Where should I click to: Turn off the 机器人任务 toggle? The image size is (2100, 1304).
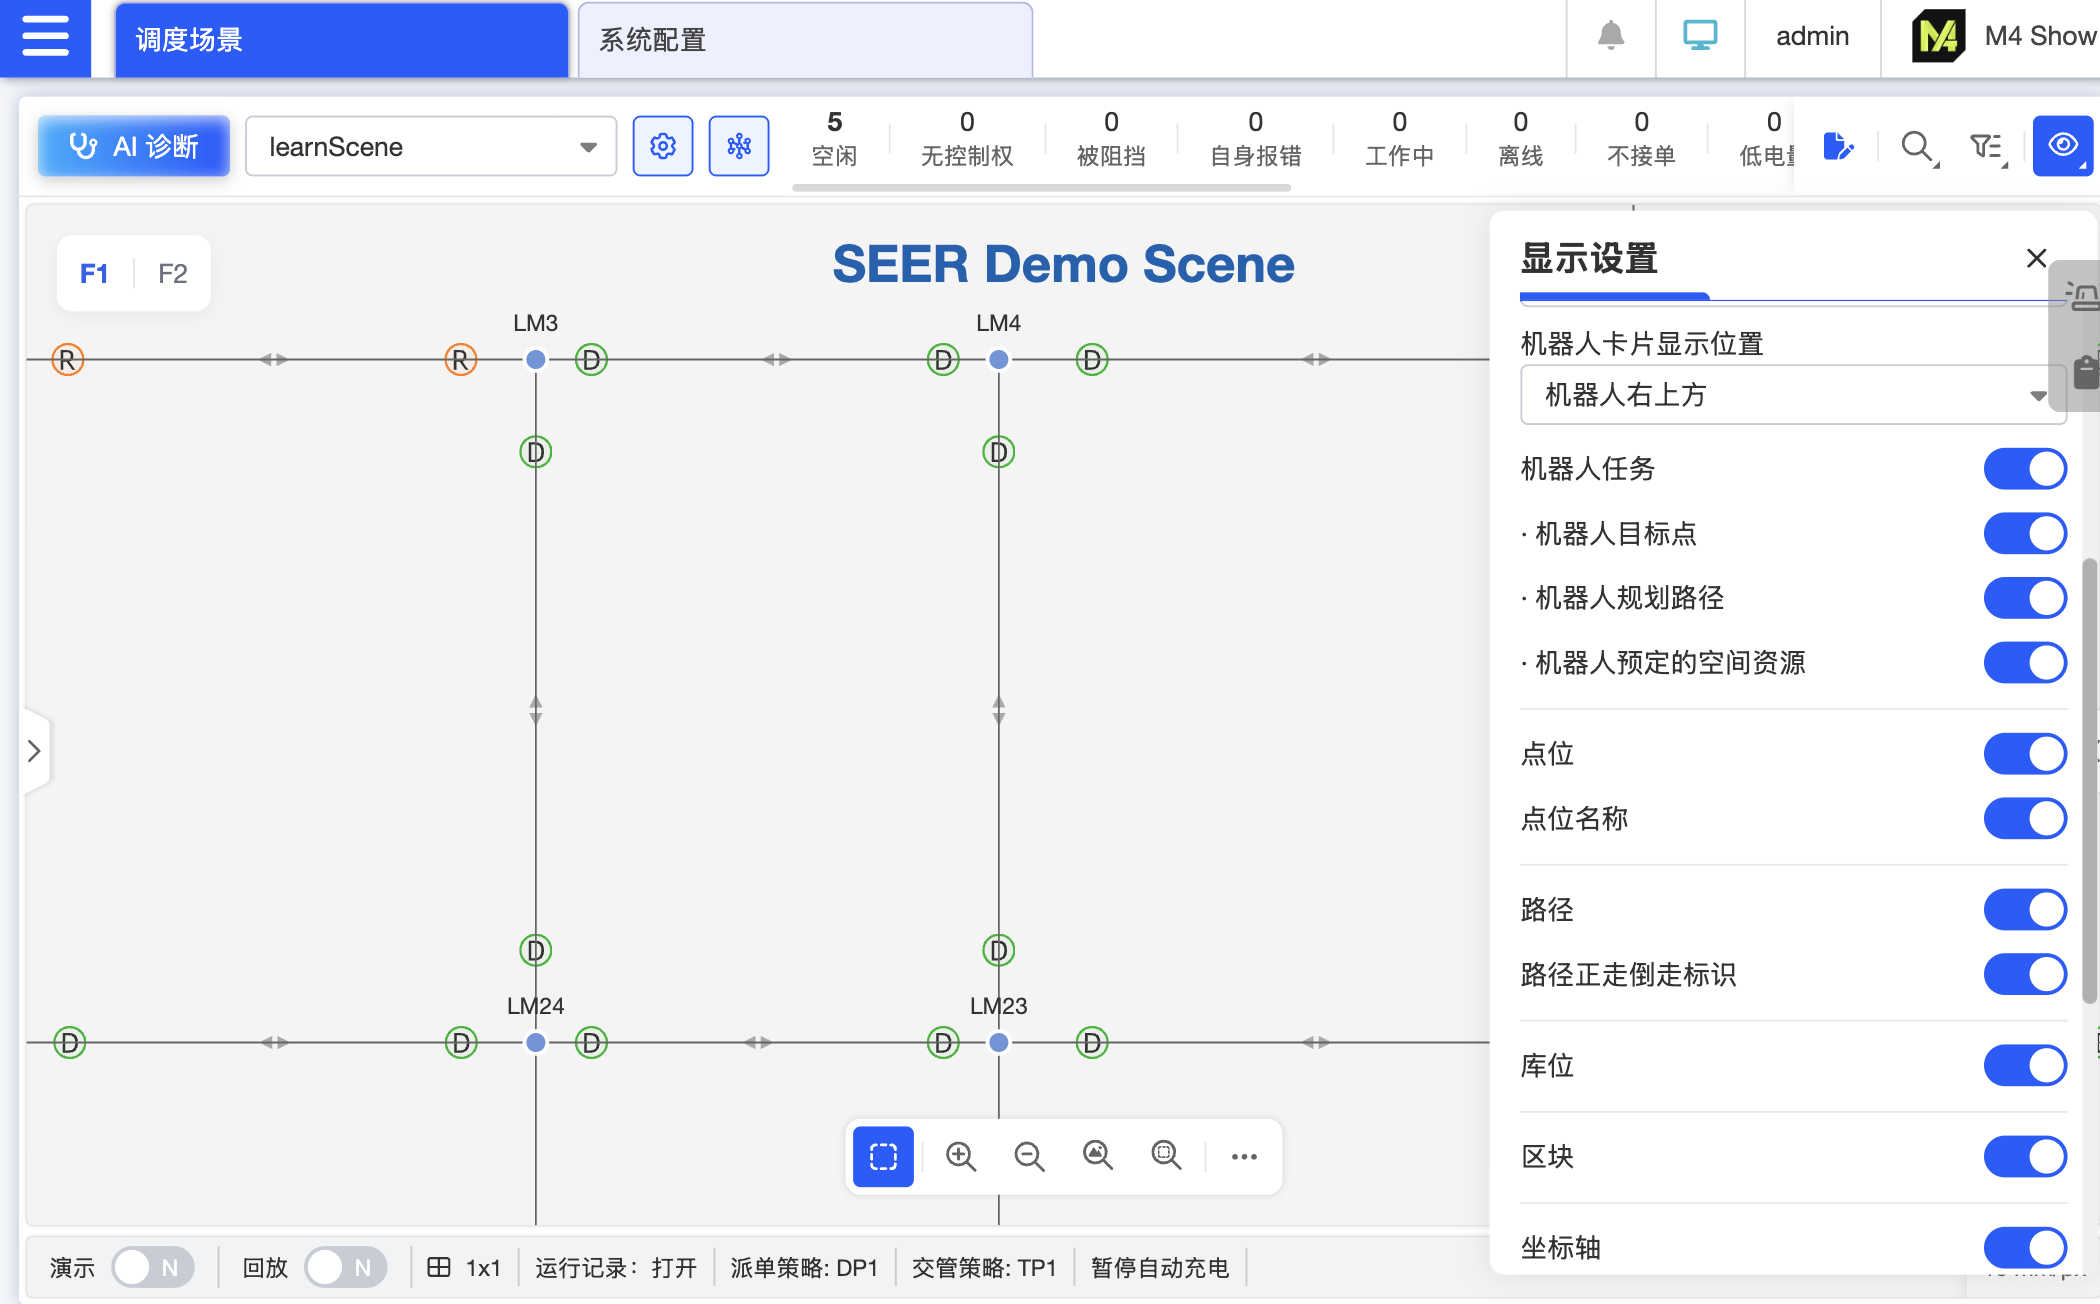point(2024,469)
